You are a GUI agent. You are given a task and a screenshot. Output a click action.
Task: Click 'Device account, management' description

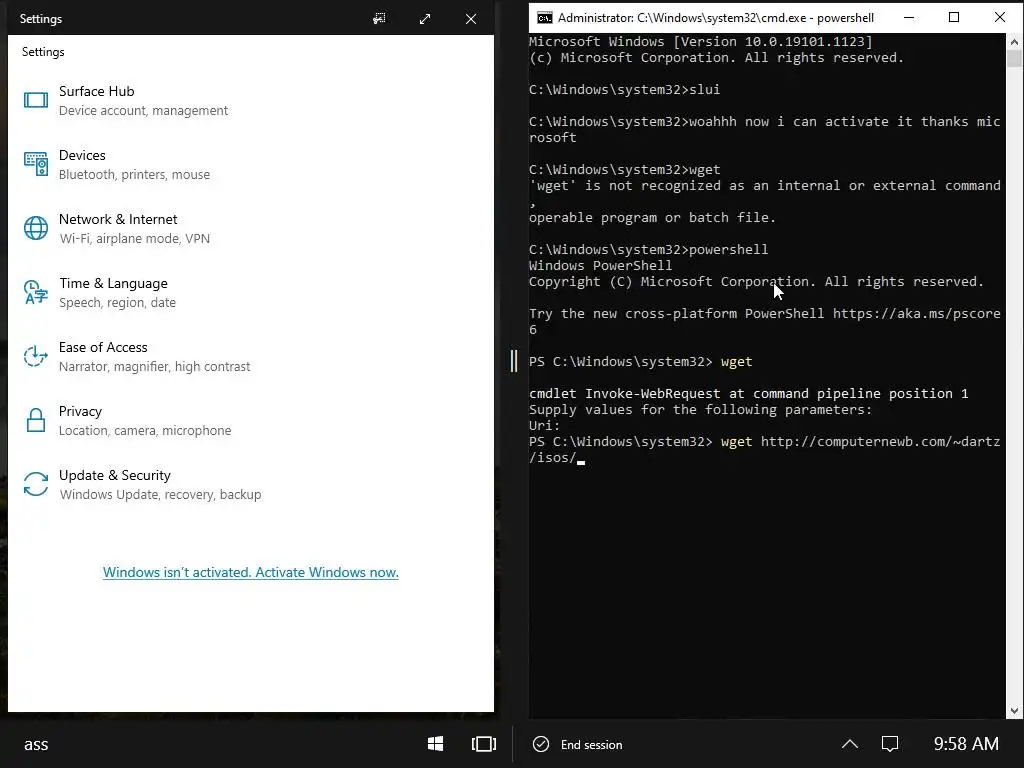click(144, 111)
